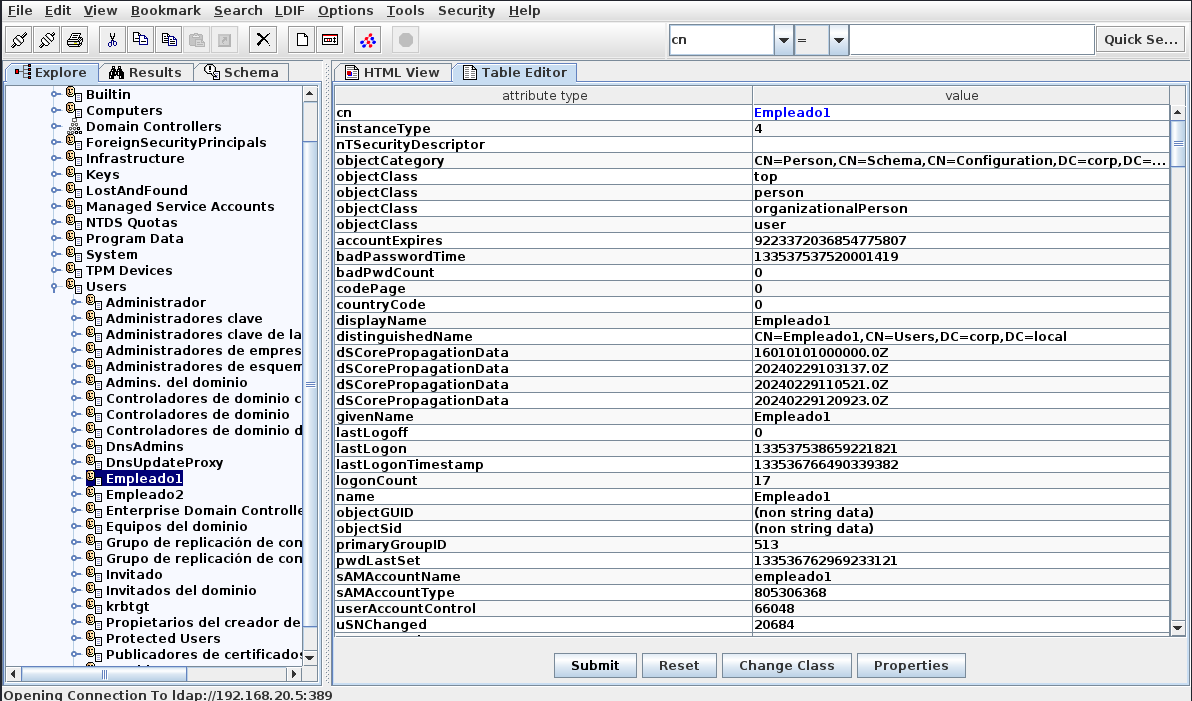Image resolution: width=1192 pixels, height=701 pixels.
Task: Open the Tools menu
Action: point(405,11)
